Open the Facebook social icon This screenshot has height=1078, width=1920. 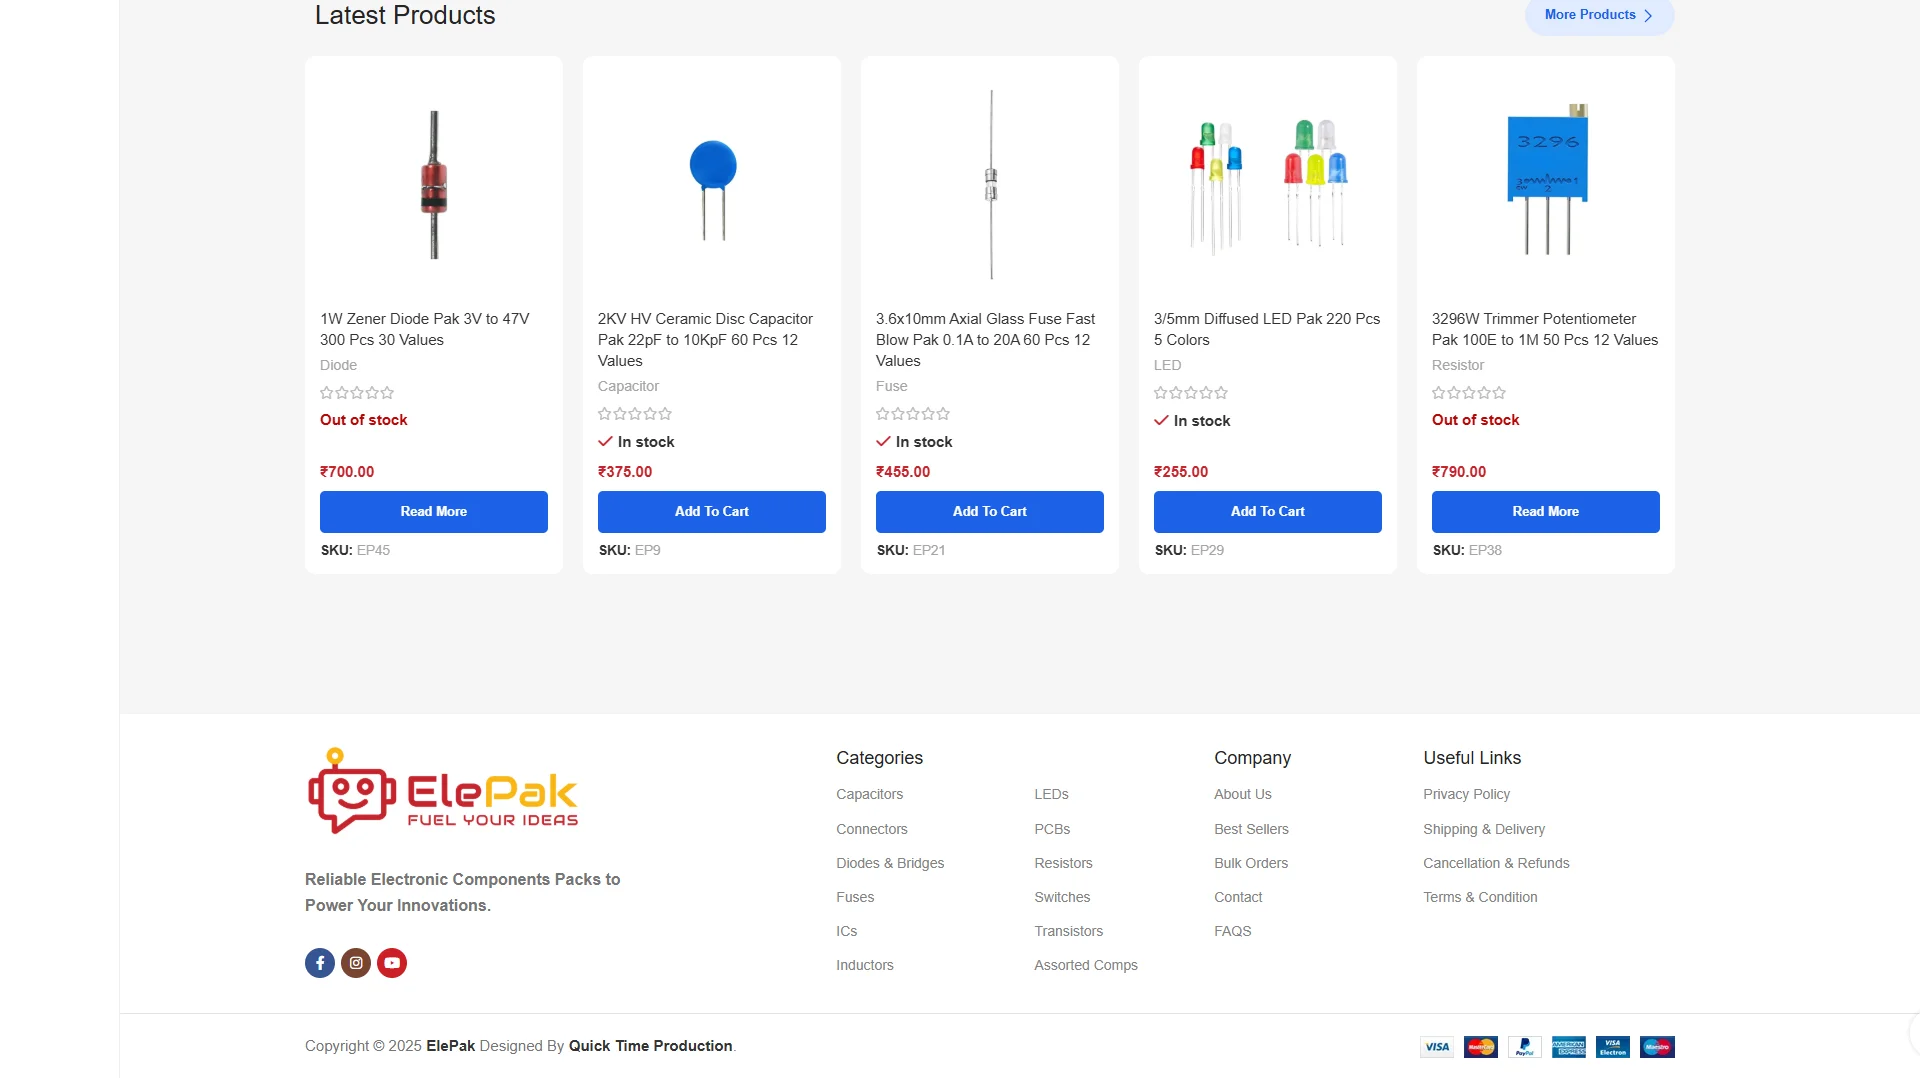point(320,963)
